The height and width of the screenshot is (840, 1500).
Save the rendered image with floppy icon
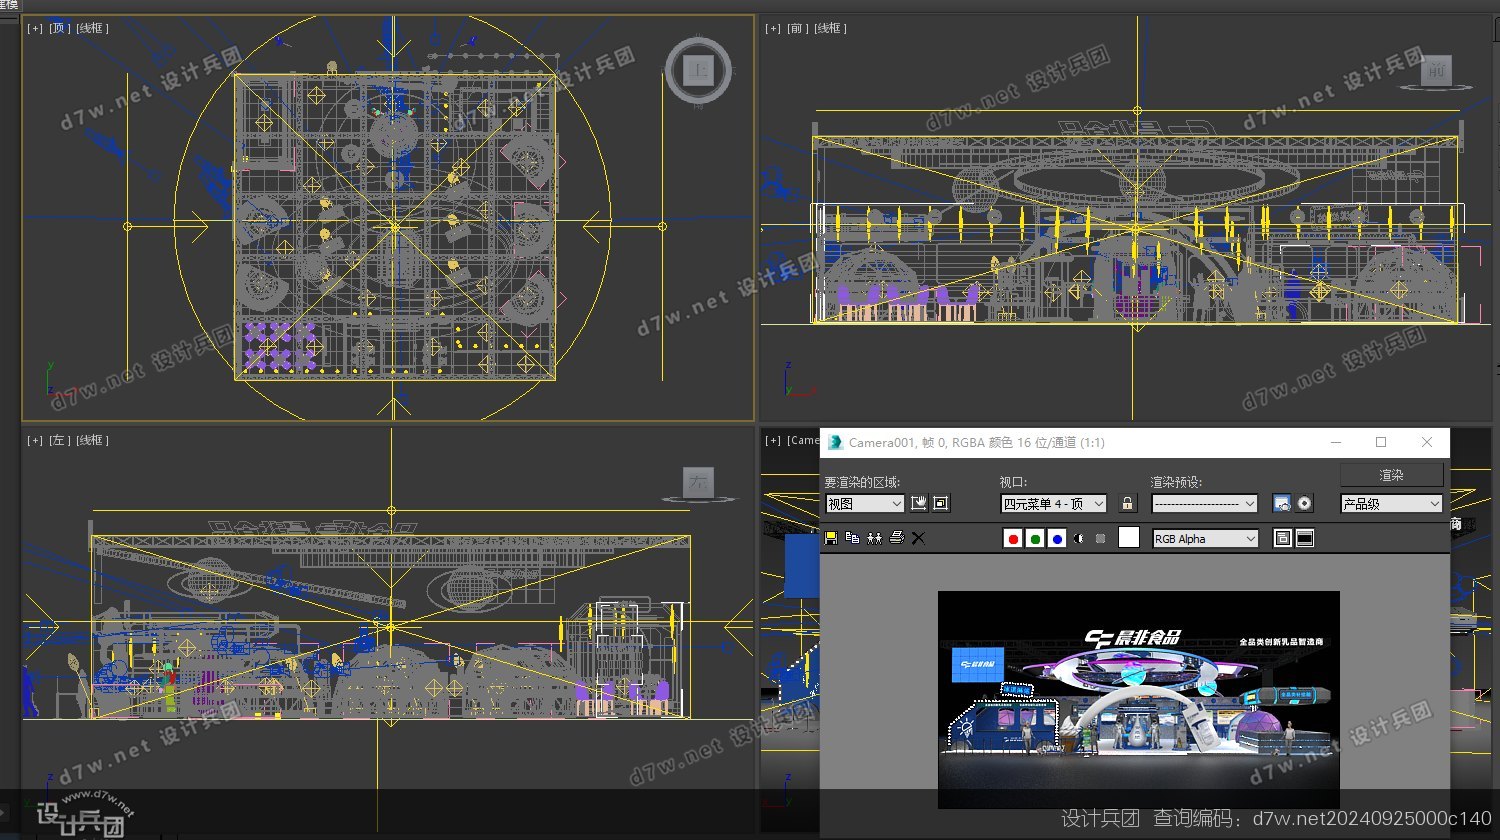tap(831, 538)
